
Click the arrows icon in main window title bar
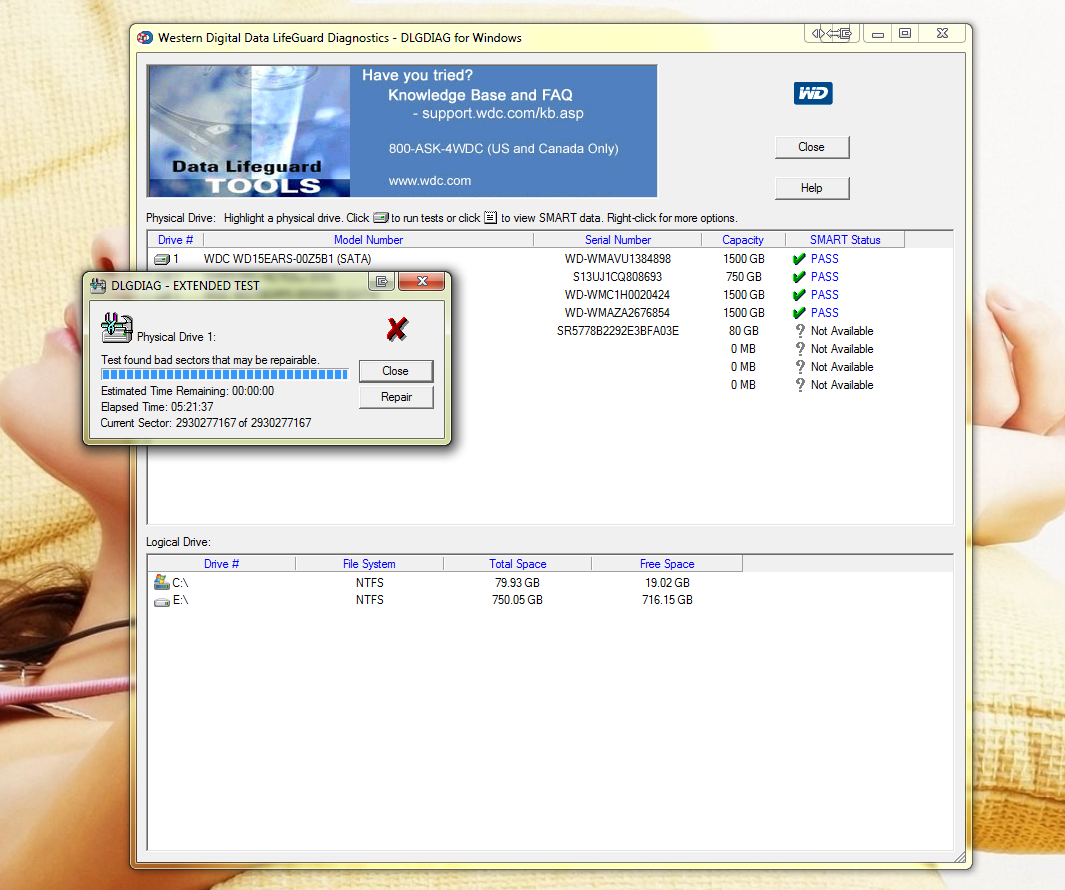tap(831, 33)
